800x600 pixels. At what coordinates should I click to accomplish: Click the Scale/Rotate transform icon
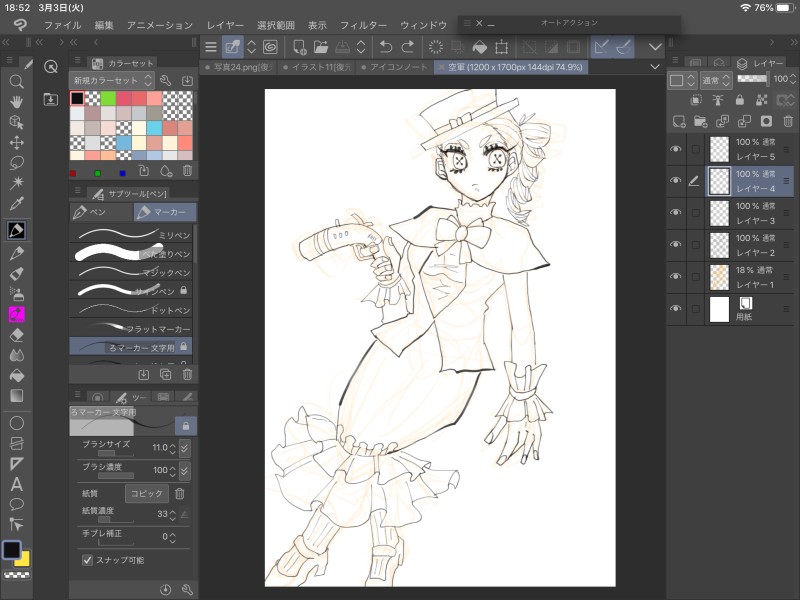click(502, 47)
